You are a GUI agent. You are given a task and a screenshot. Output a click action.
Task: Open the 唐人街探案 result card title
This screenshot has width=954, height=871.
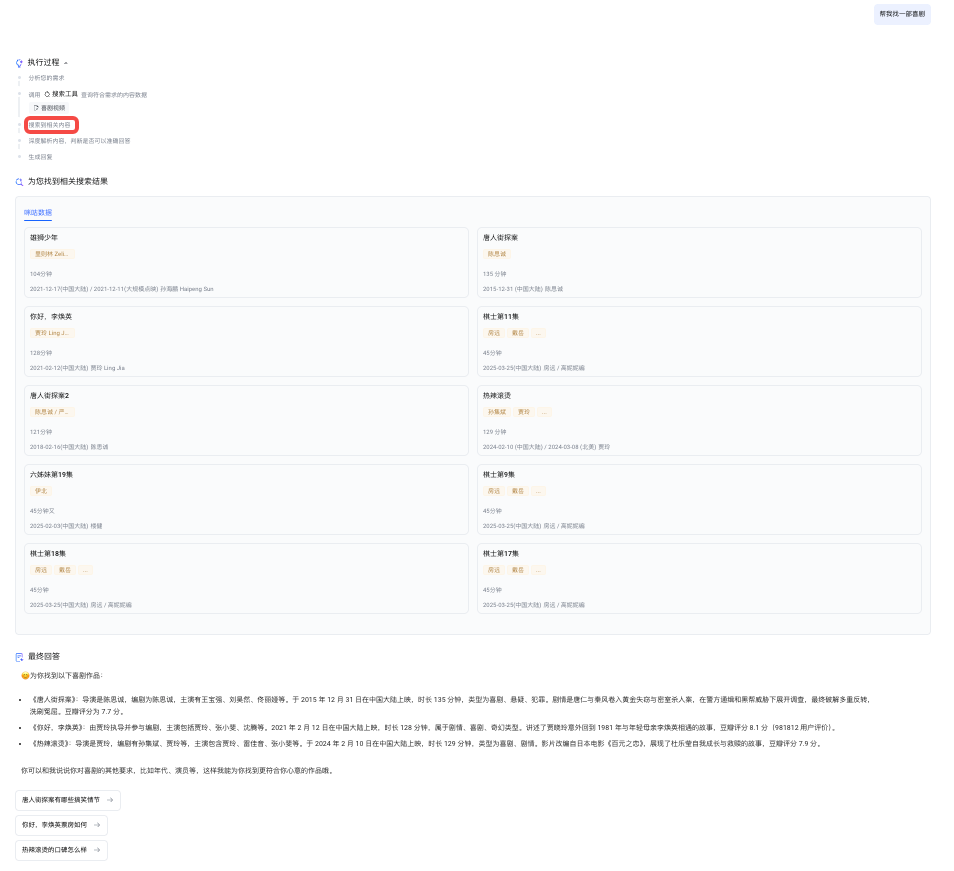click(500, 238)
